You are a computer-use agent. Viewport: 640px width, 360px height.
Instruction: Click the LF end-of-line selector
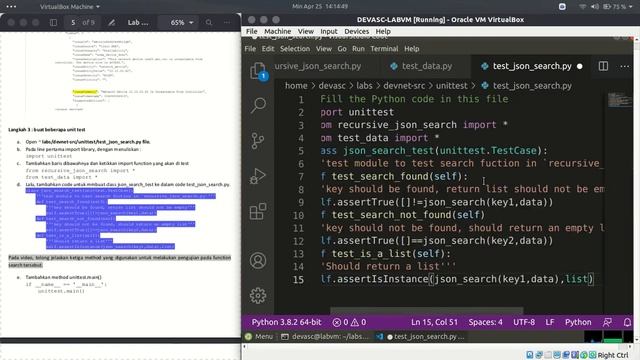550,322
